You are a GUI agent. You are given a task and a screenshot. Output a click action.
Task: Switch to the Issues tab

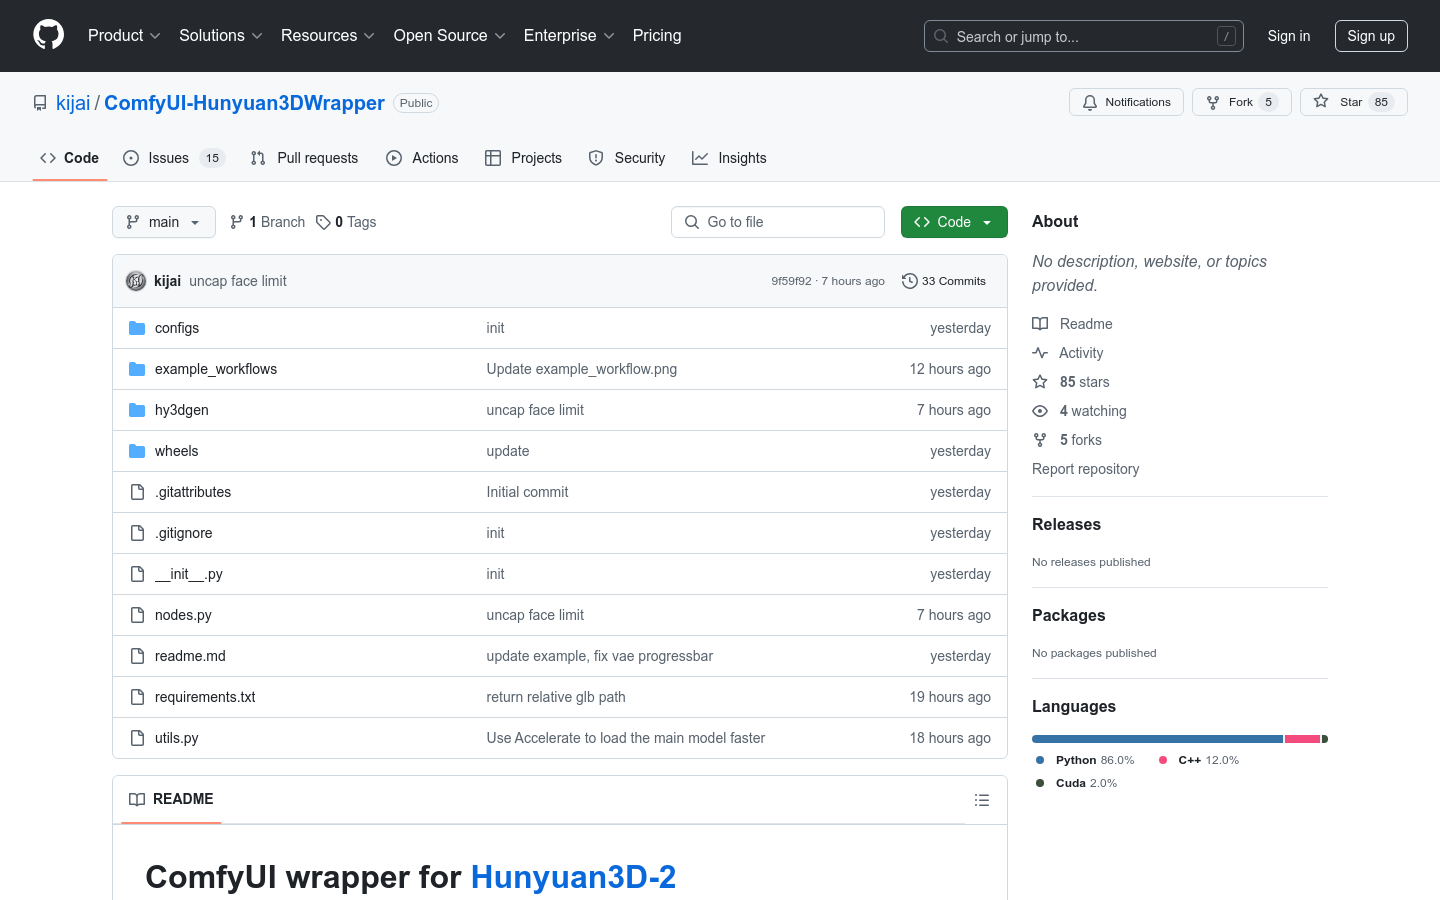(x=174, y=158)
